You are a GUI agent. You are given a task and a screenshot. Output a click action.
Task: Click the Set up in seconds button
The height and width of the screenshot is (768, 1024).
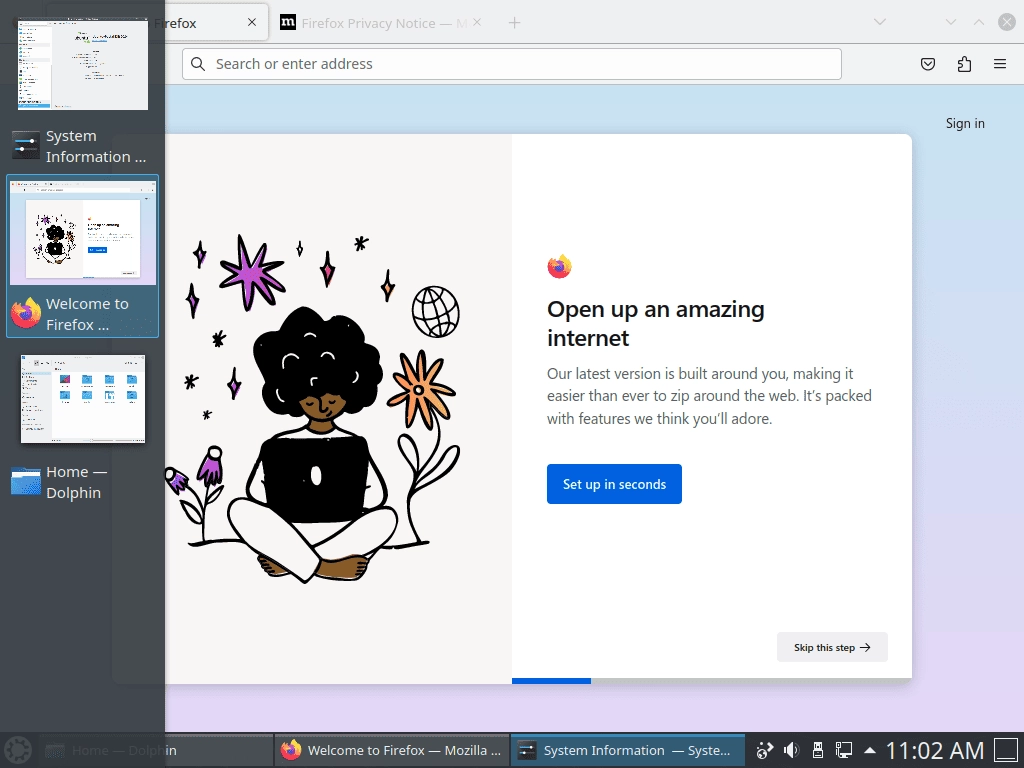[x=615, y=484]
